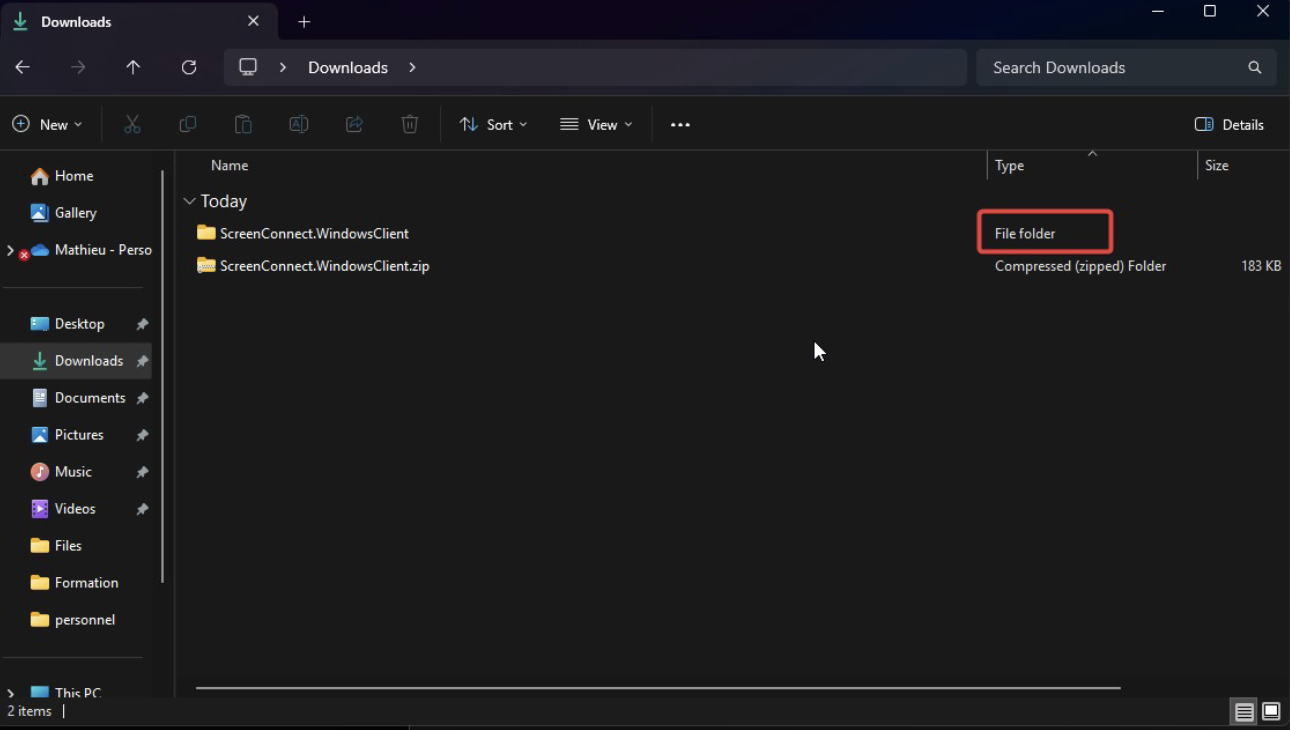Viewport: 1290px width, 730px height.
Task: Open the Gallery from the sidebar
Action: click(74, 212)
